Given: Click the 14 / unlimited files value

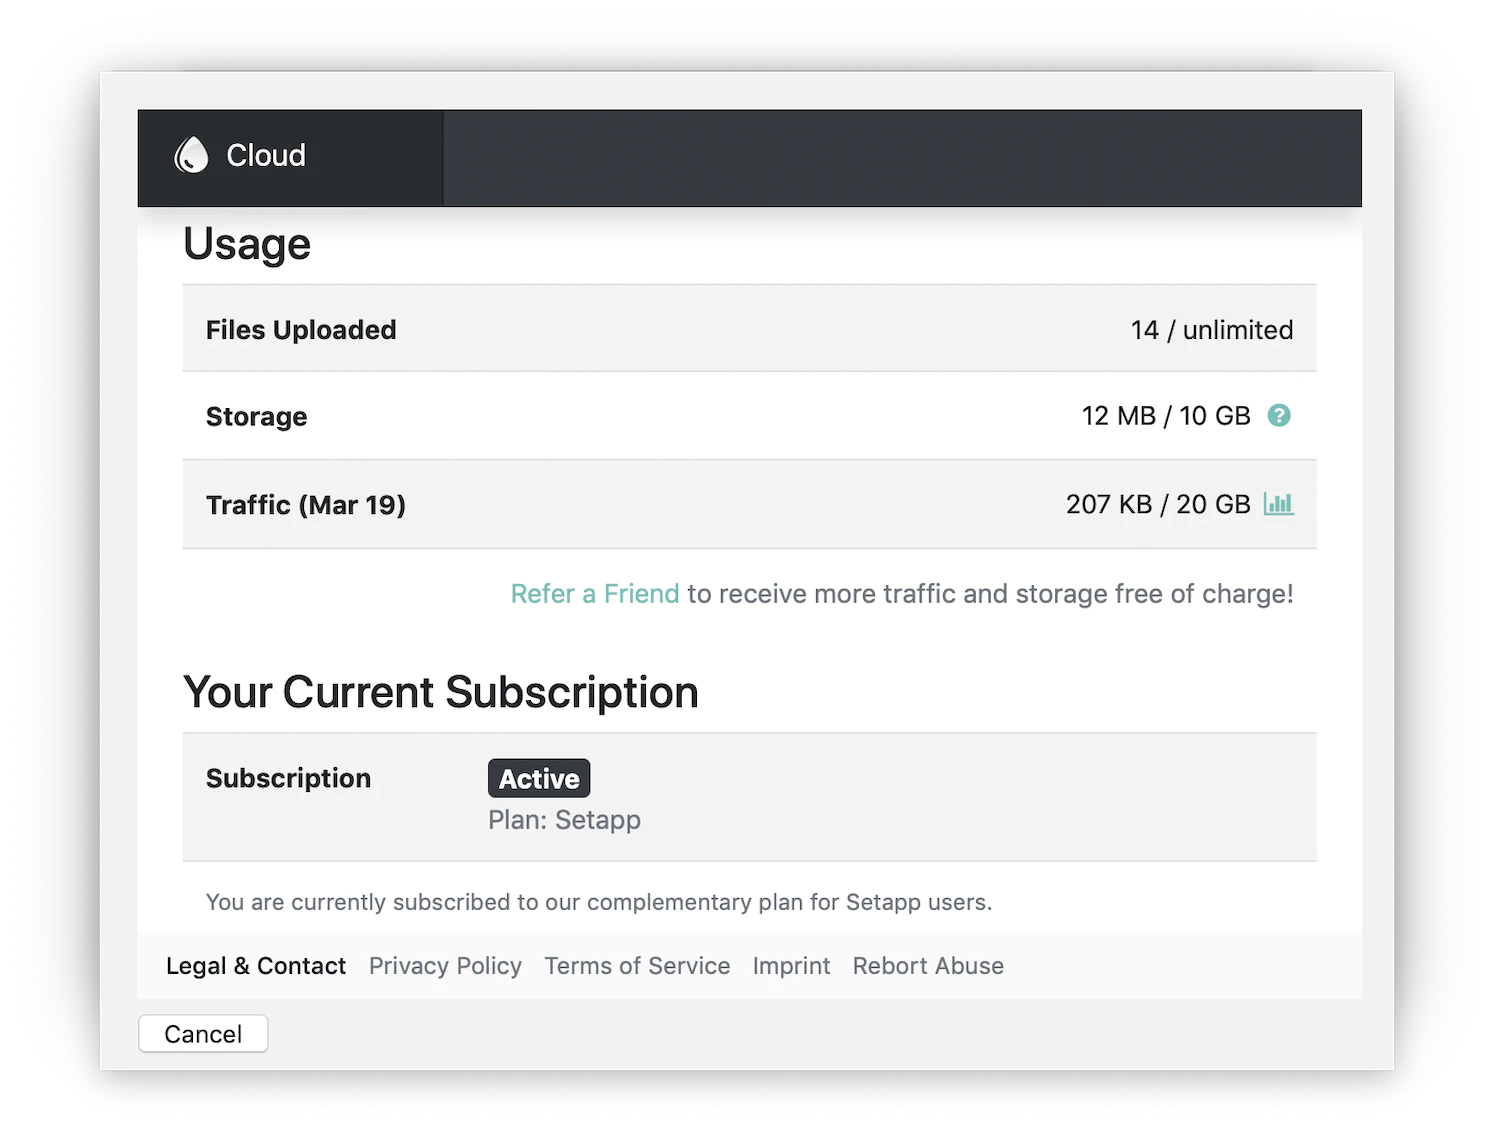Looking at the screenshot, I should point(1211,330).
